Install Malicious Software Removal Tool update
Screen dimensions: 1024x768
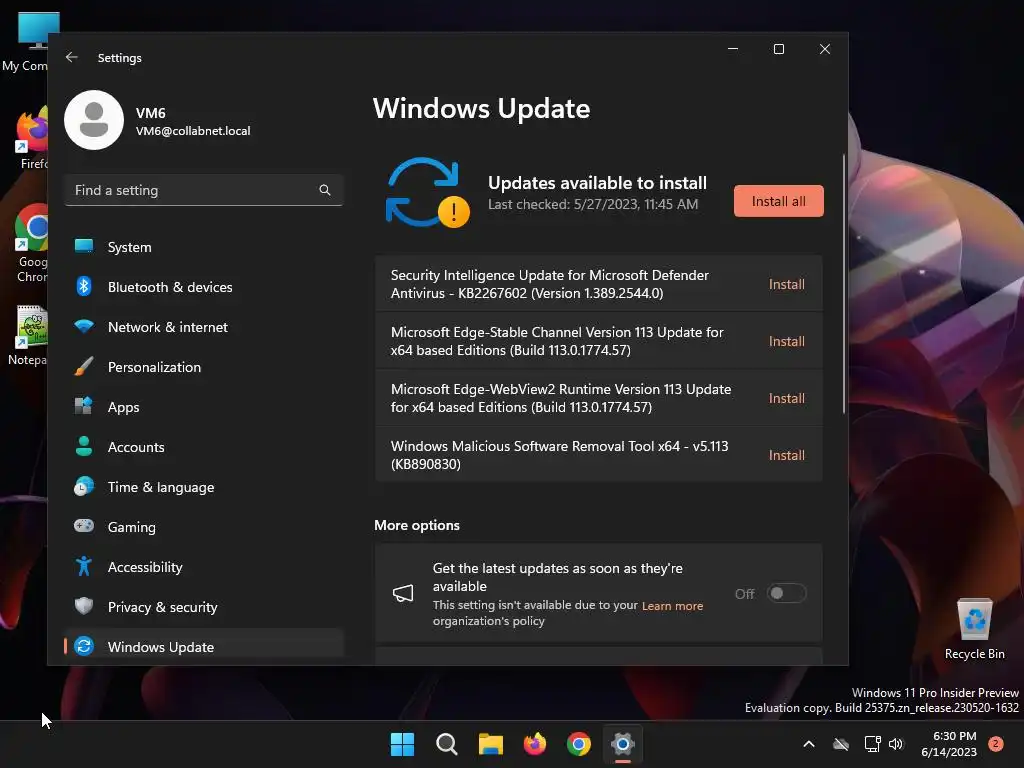(786, 455)
